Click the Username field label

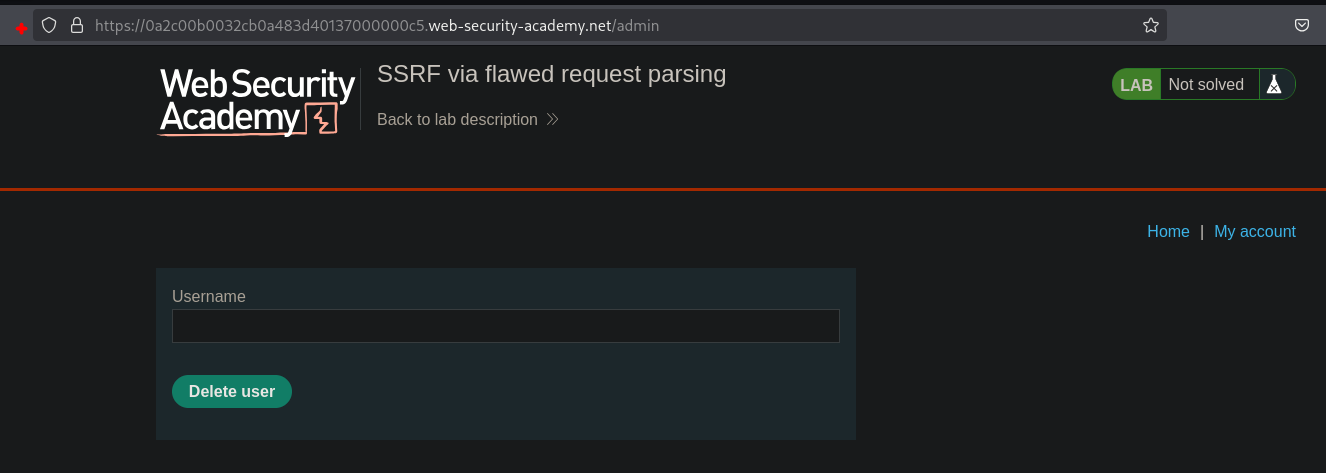coord(209,297)
